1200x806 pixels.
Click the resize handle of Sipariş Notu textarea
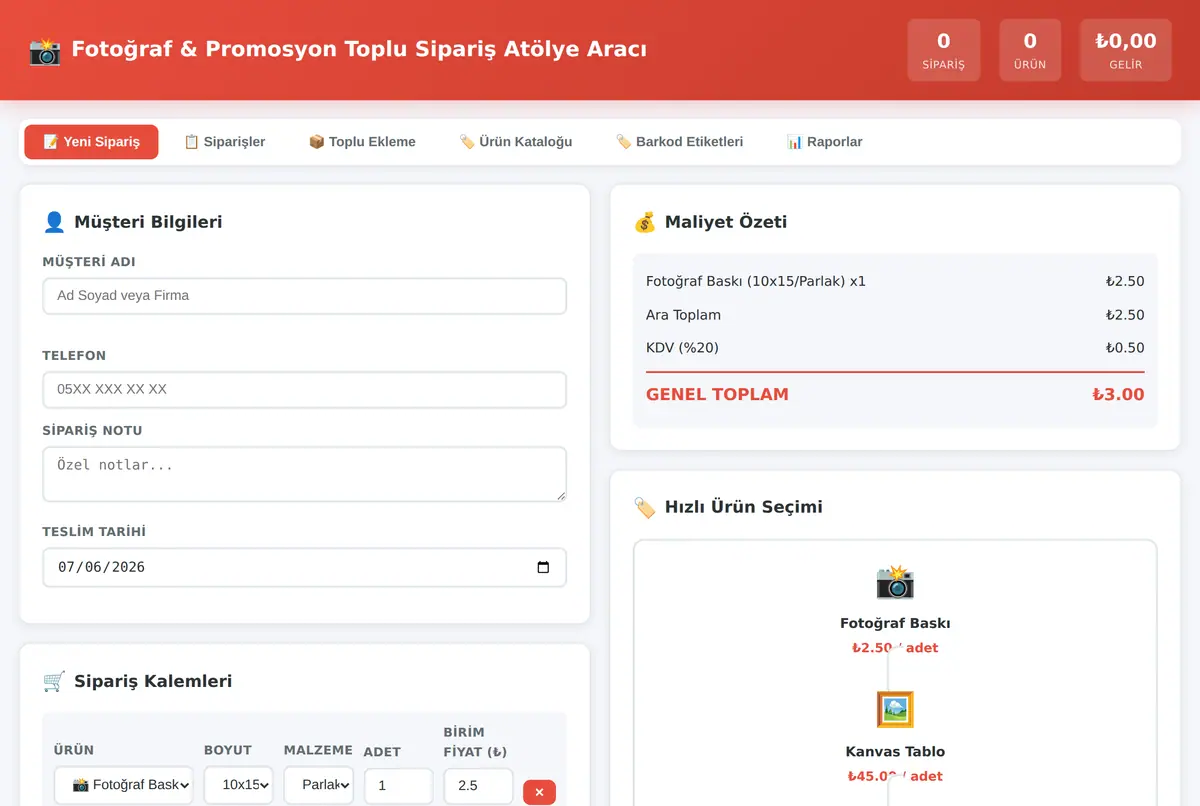click(x=560, y=495)
